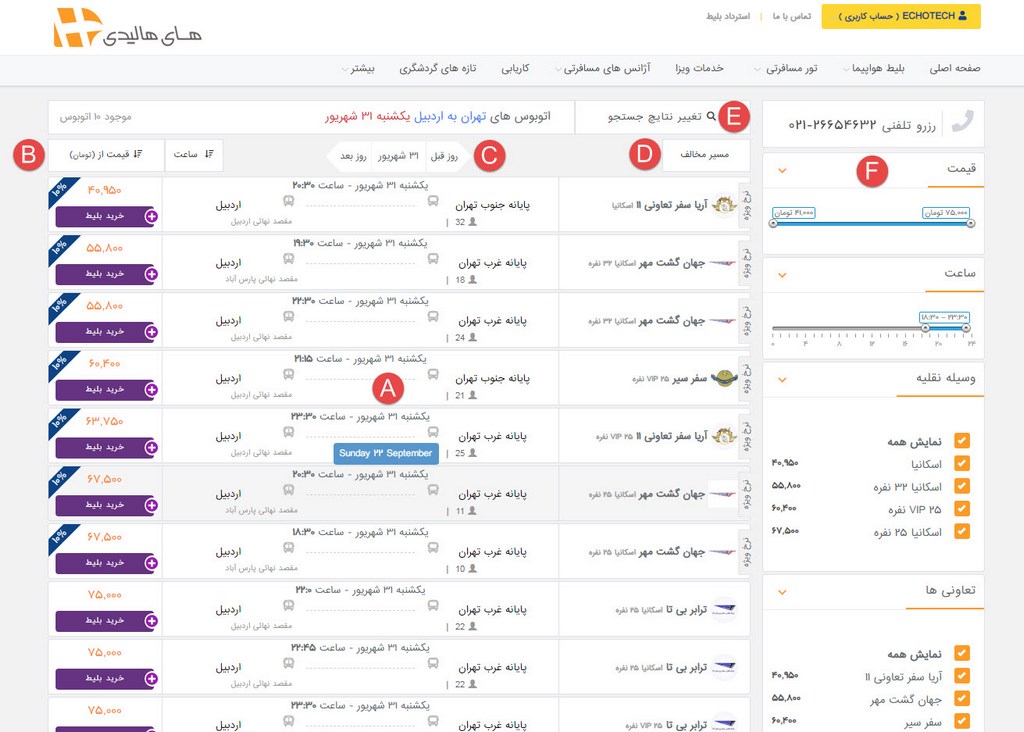Collapse the قیمت filter panel
1024x732 pixels.
[782, 170]
